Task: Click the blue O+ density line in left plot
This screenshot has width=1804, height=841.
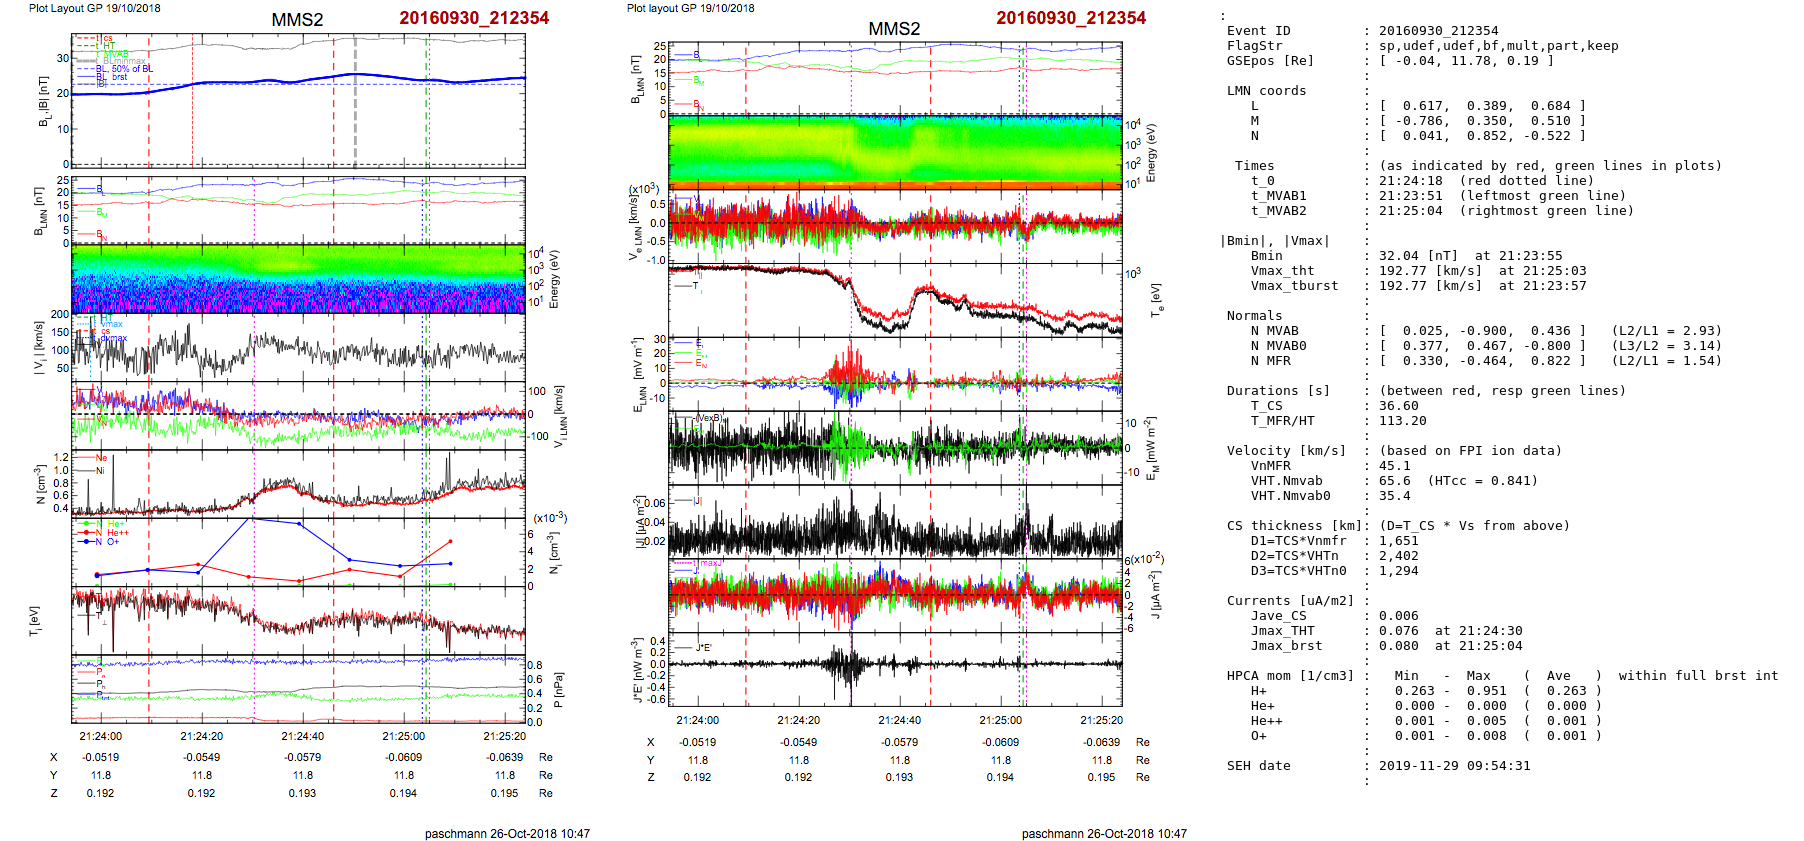Action: point(300,524)
